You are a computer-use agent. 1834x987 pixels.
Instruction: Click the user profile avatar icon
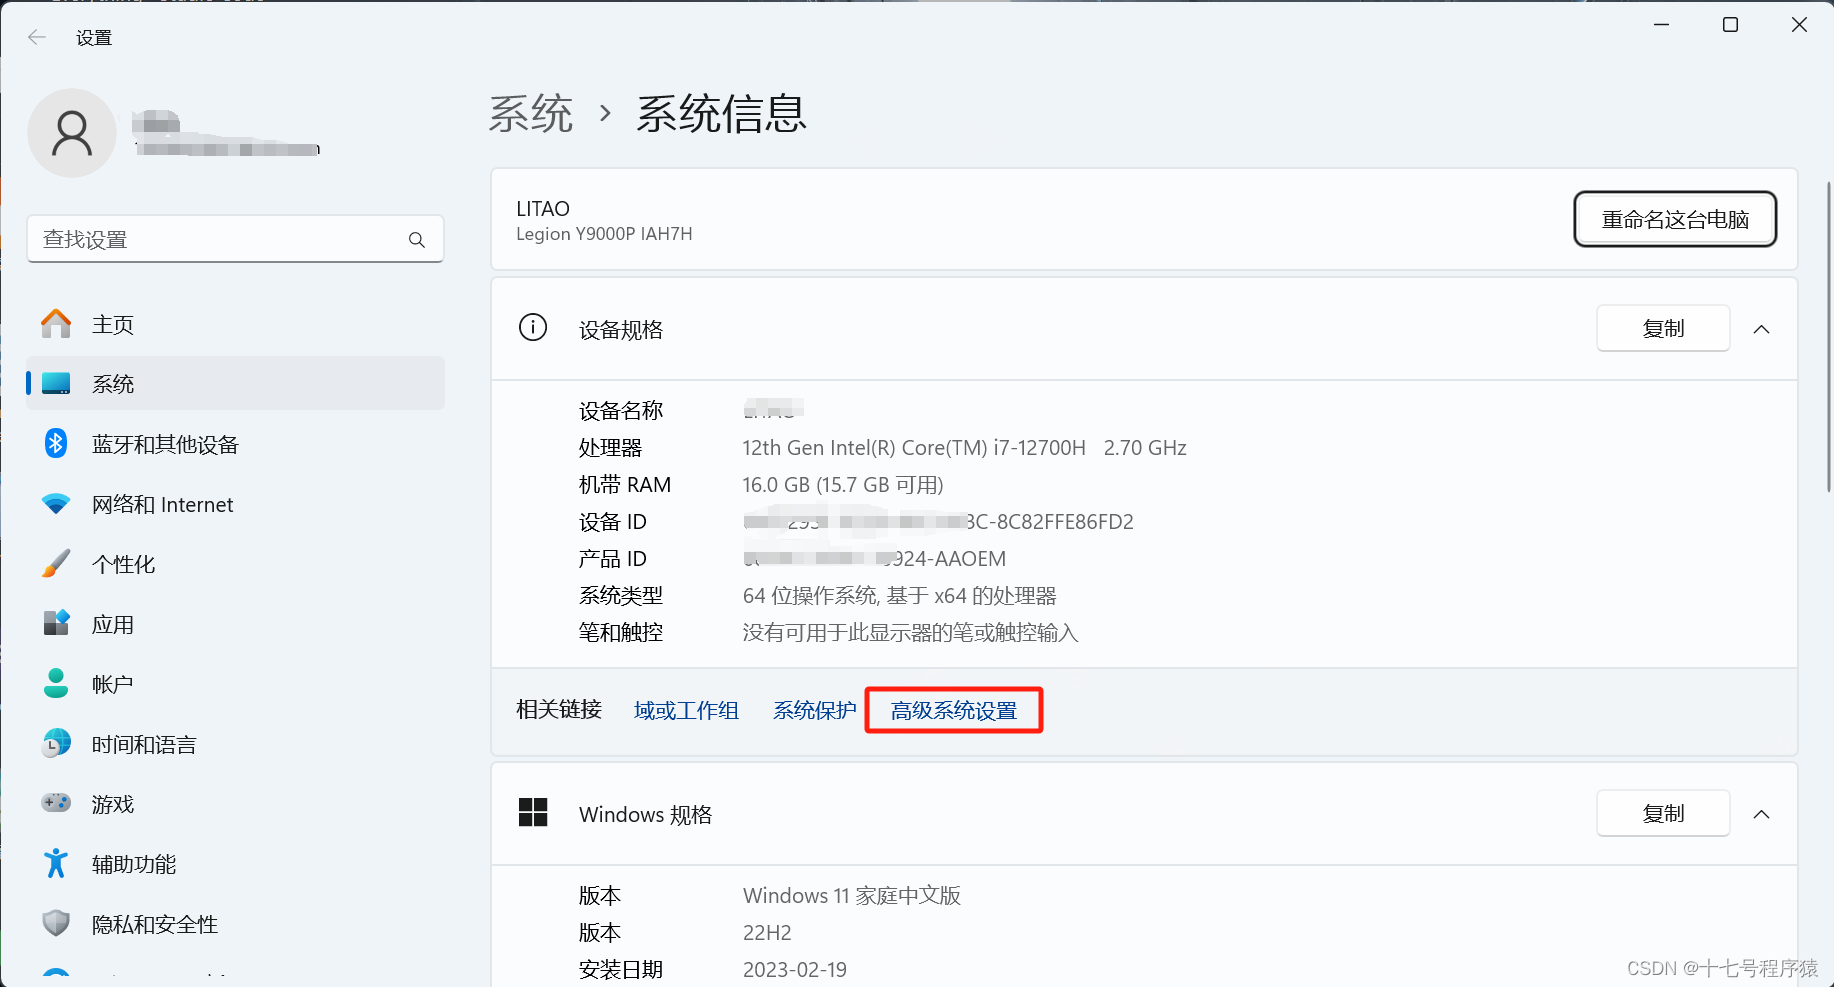click(x=72, y=133)
